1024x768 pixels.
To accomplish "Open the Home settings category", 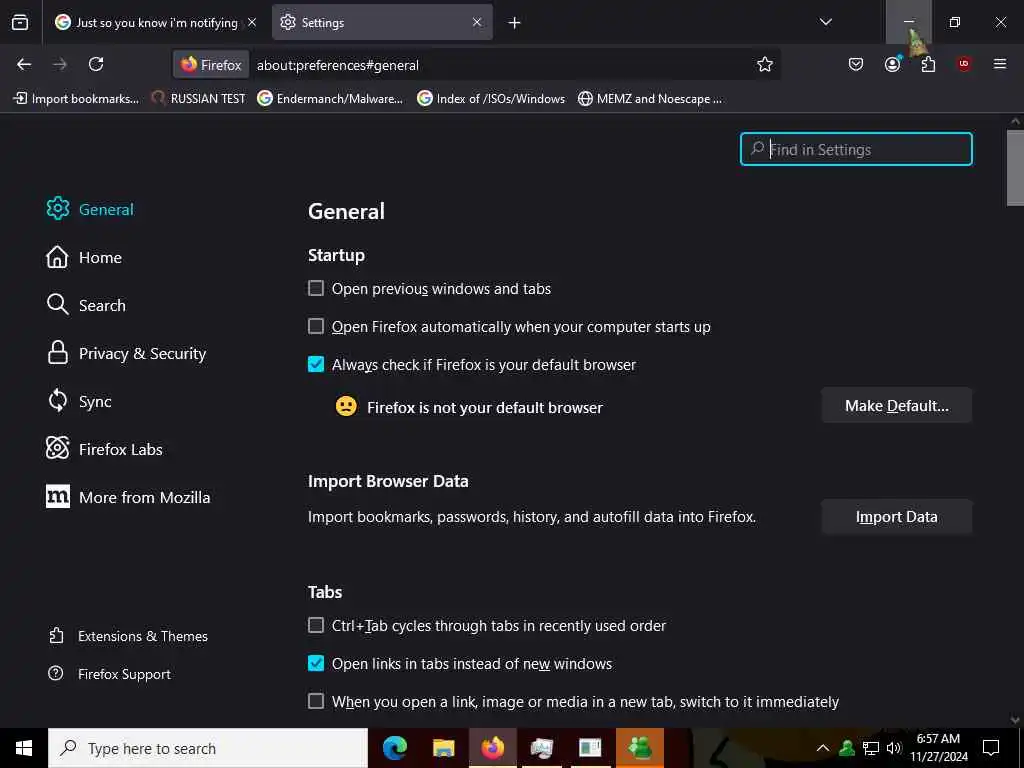I will [84, 257].
